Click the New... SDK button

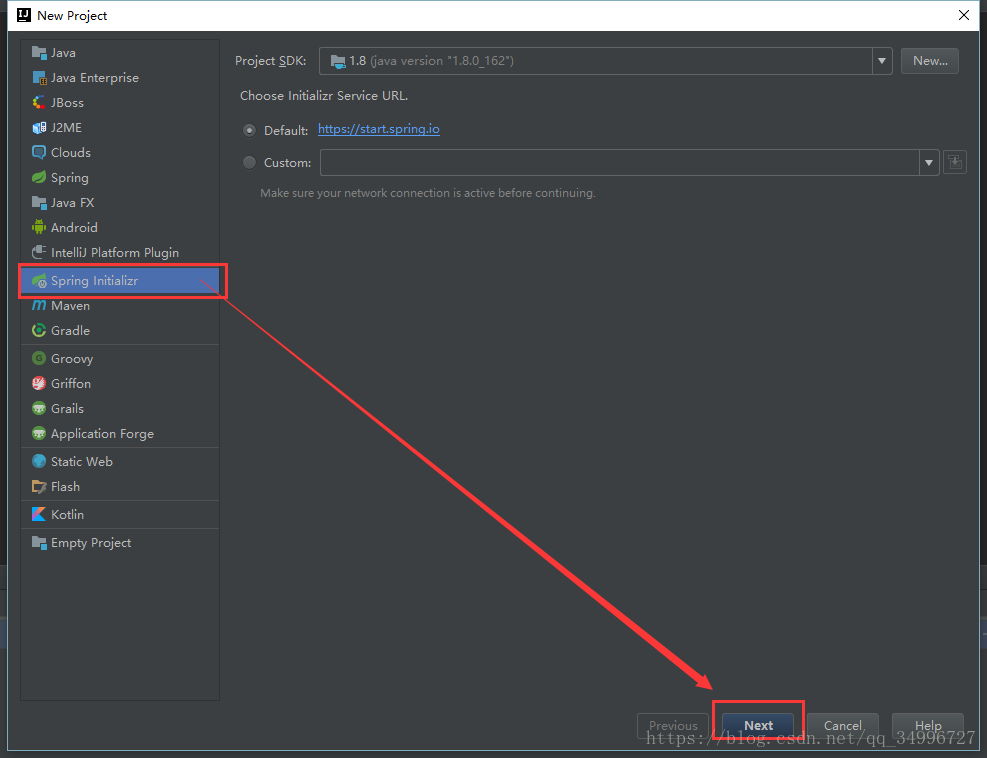tap(930, 61)
